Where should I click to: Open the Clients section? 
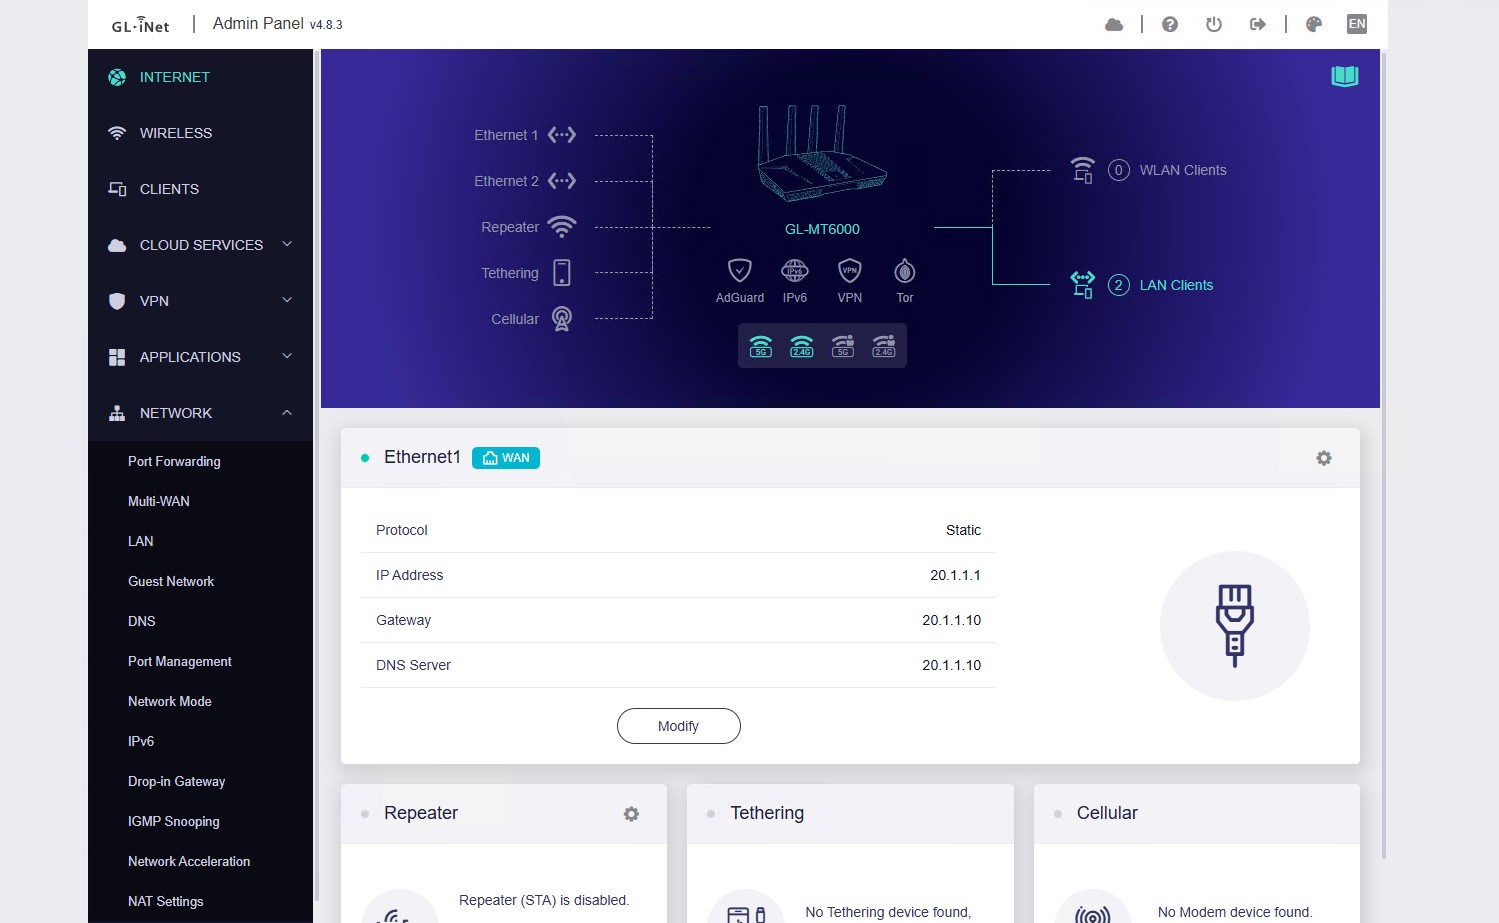coord(200,189)
